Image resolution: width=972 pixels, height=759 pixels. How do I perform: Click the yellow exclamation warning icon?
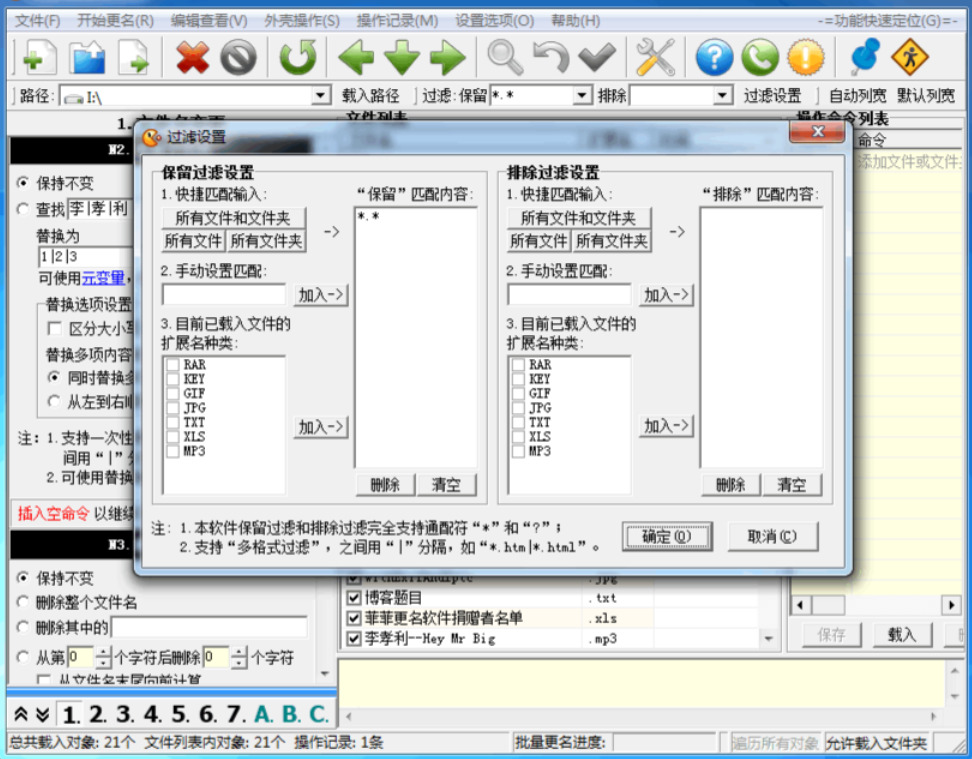[x=806, y=57]
